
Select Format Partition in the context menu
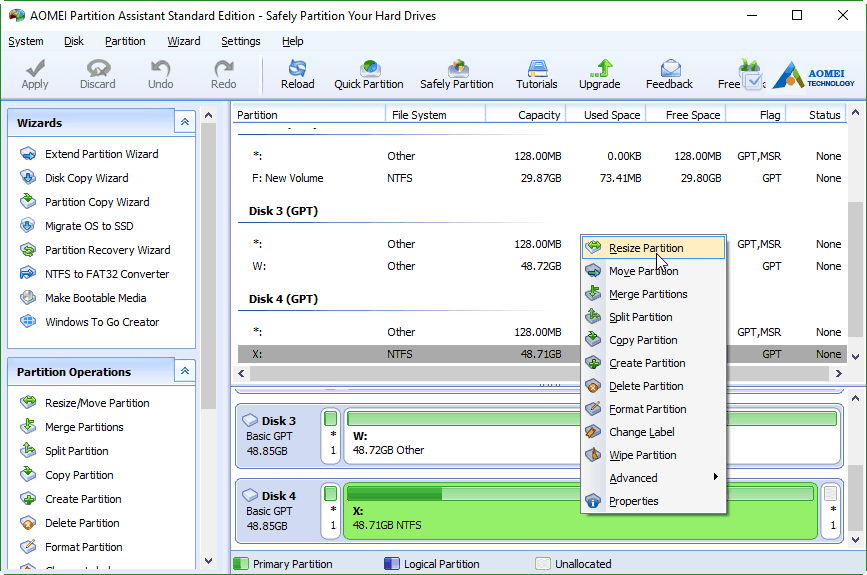tap(647, 409)
